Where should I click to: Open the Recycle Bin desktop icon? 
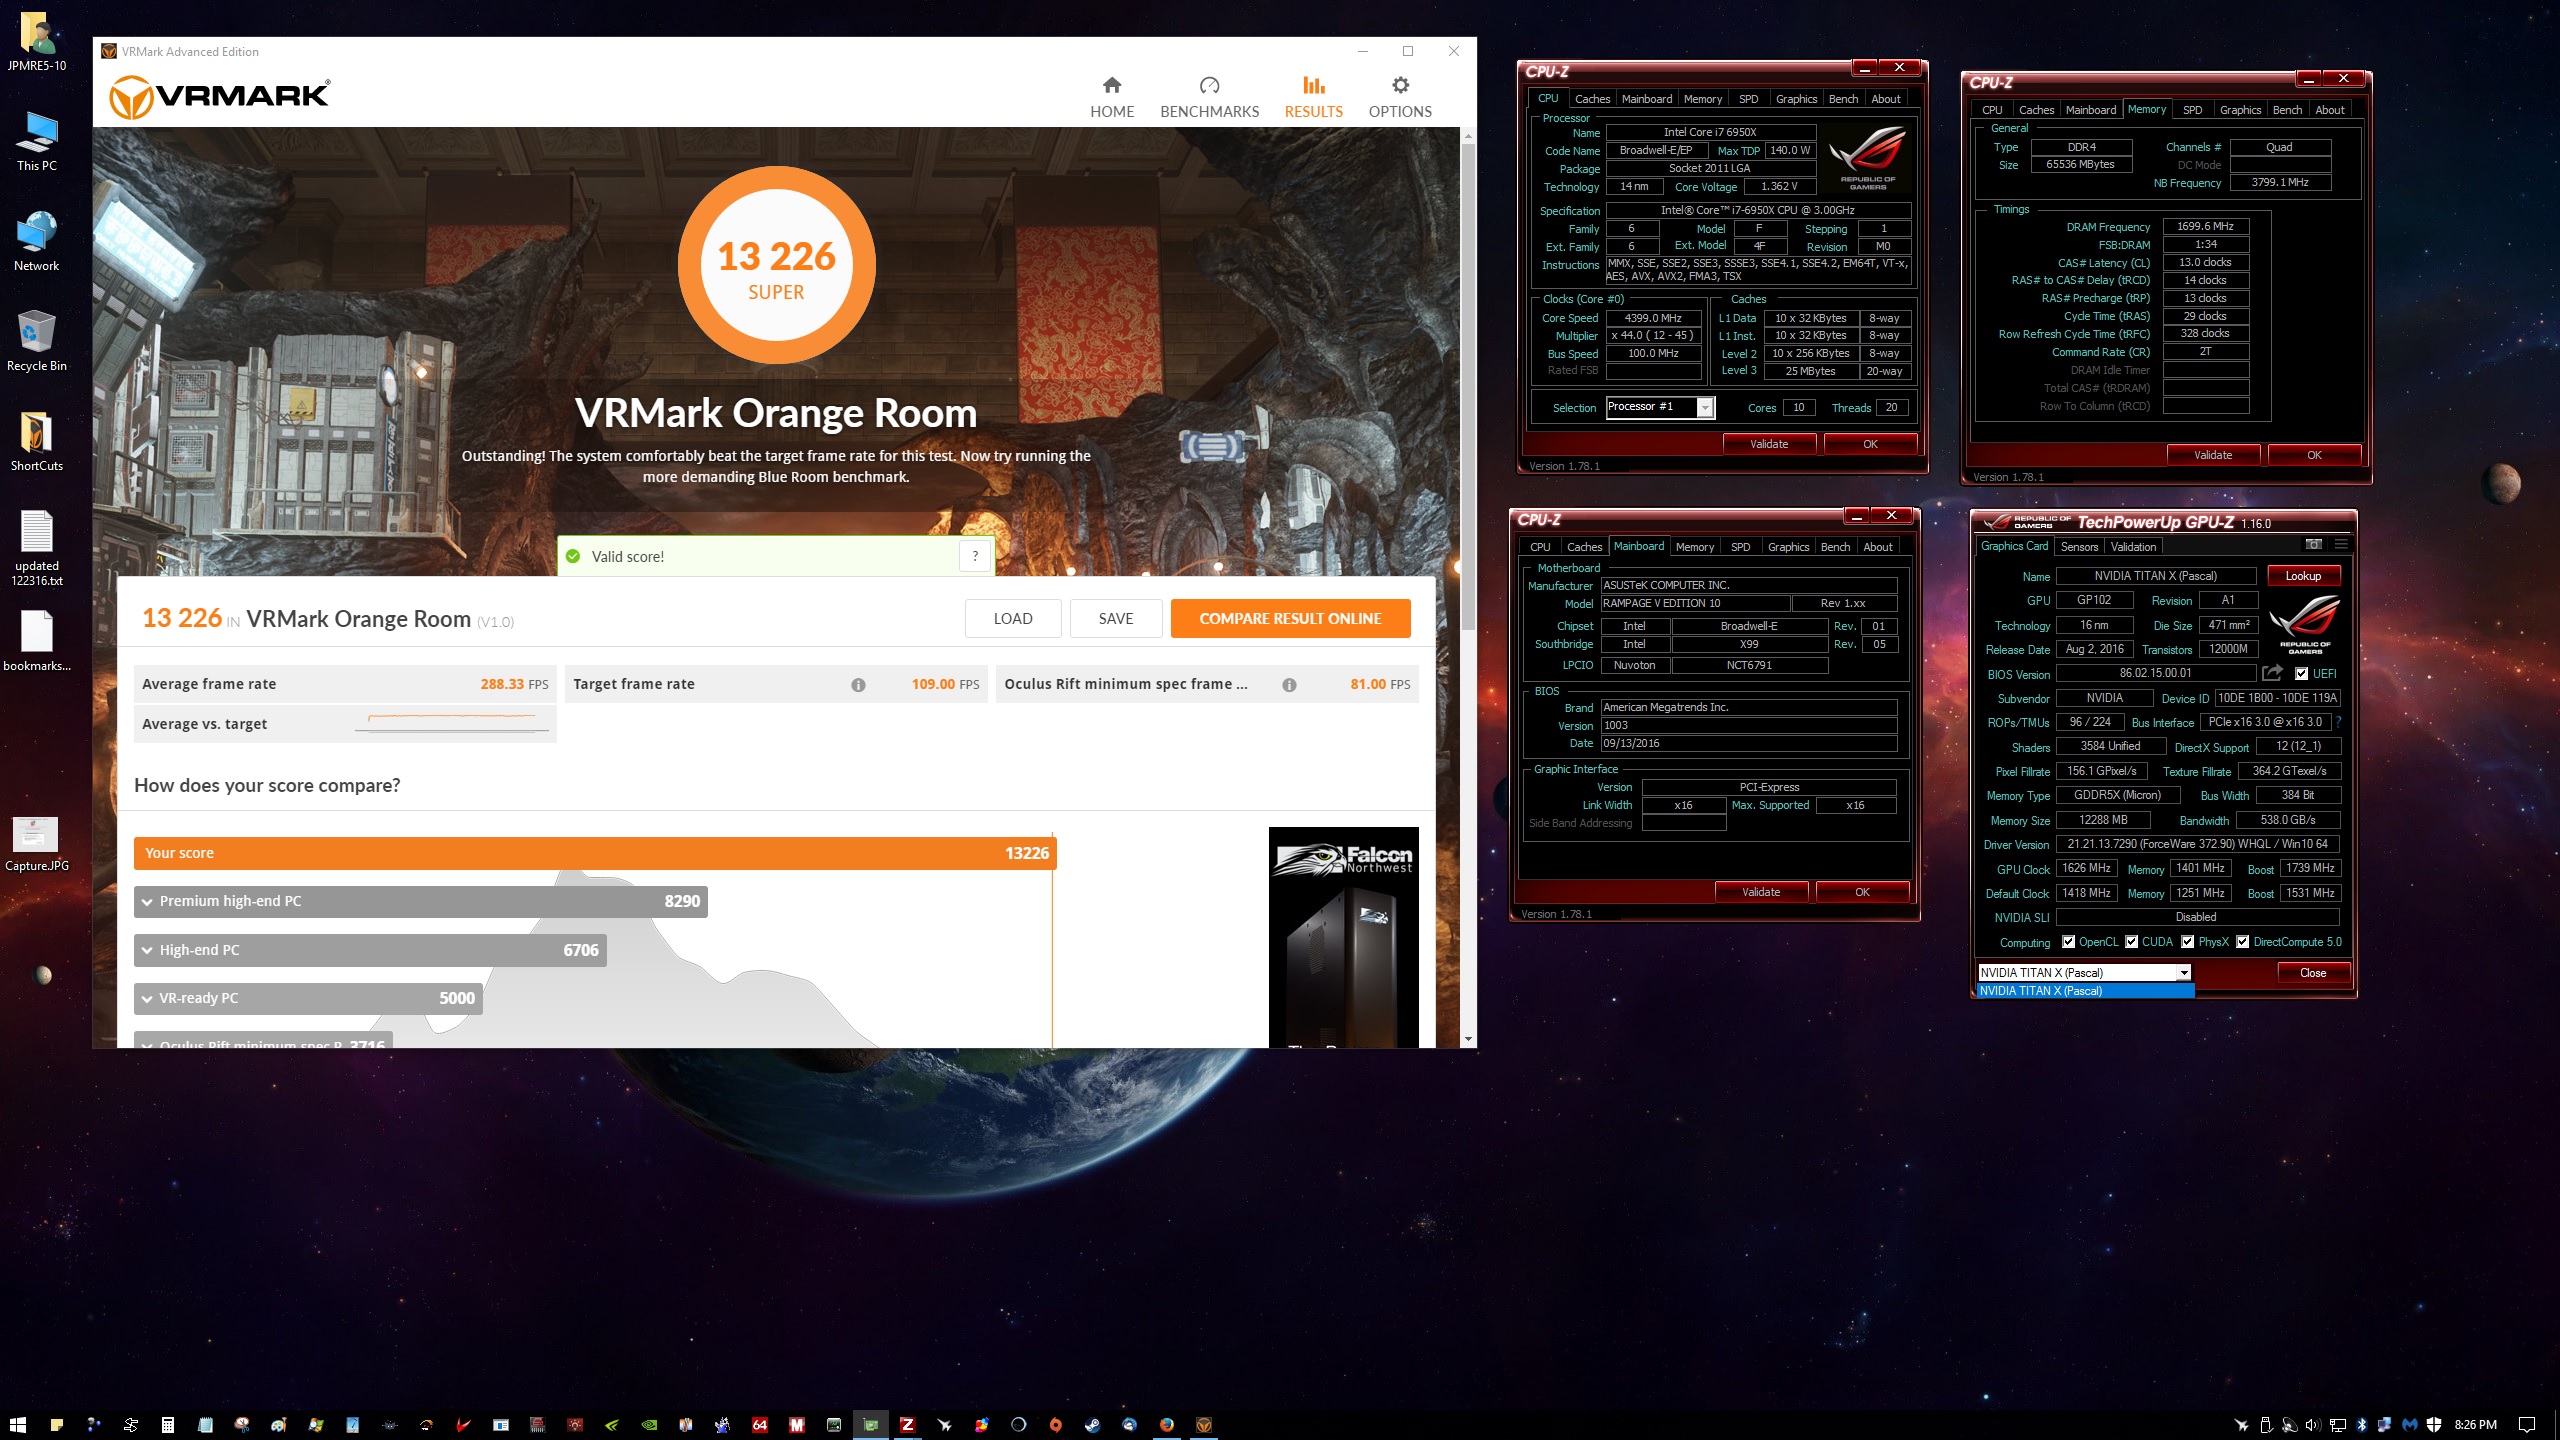(x=37, y=342)
